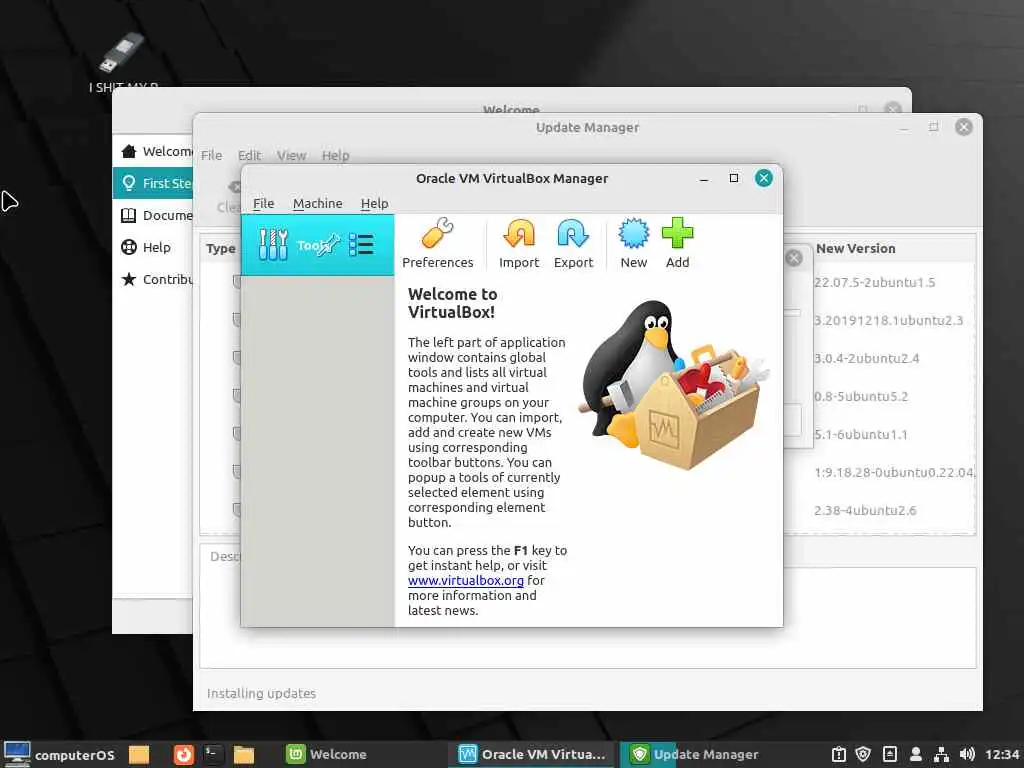Screen dimensions: 1024x768
Task: Open the computerOS start menu
Action: click(60, 754)
